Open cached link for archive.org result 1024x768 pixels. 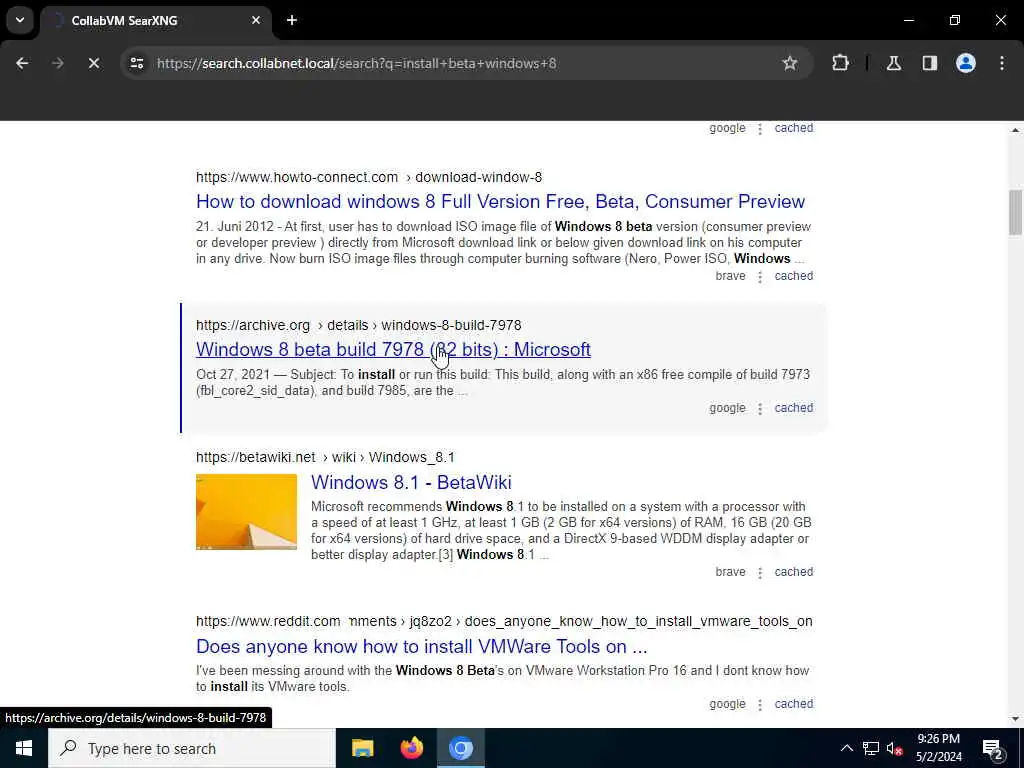click(793, 408)
